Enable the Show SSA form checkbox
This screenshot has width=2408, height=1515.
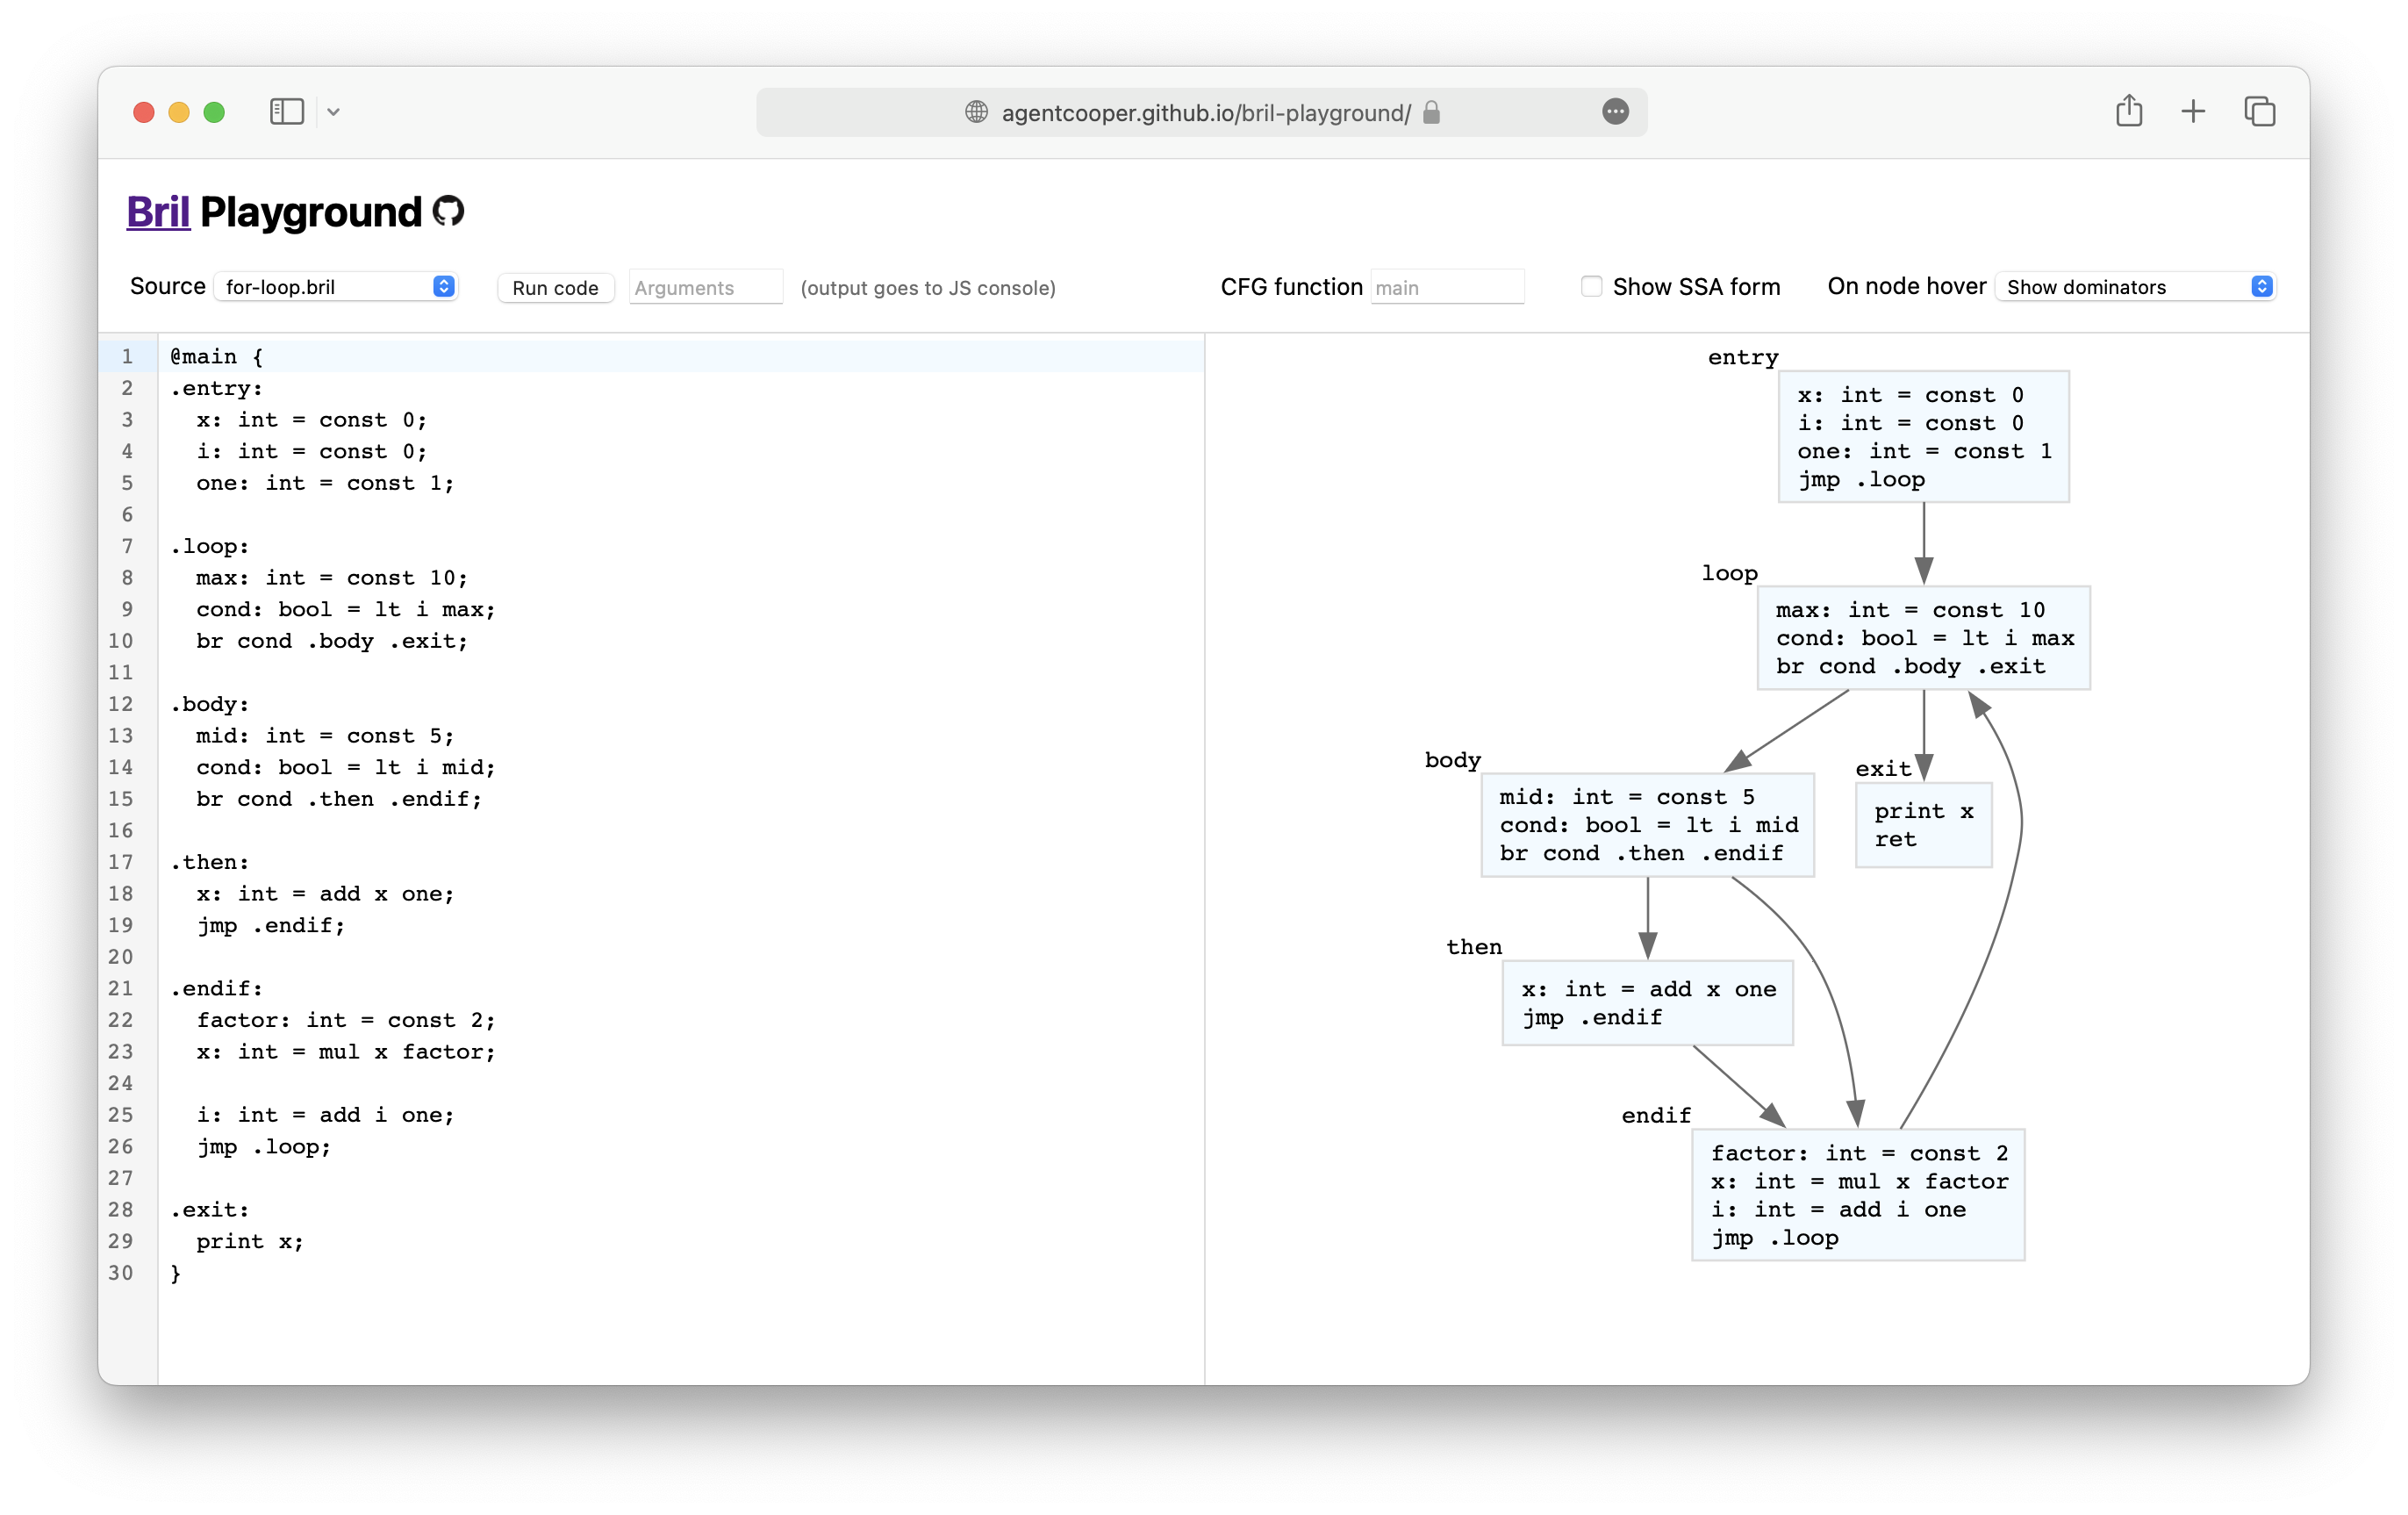(1590, 286)
